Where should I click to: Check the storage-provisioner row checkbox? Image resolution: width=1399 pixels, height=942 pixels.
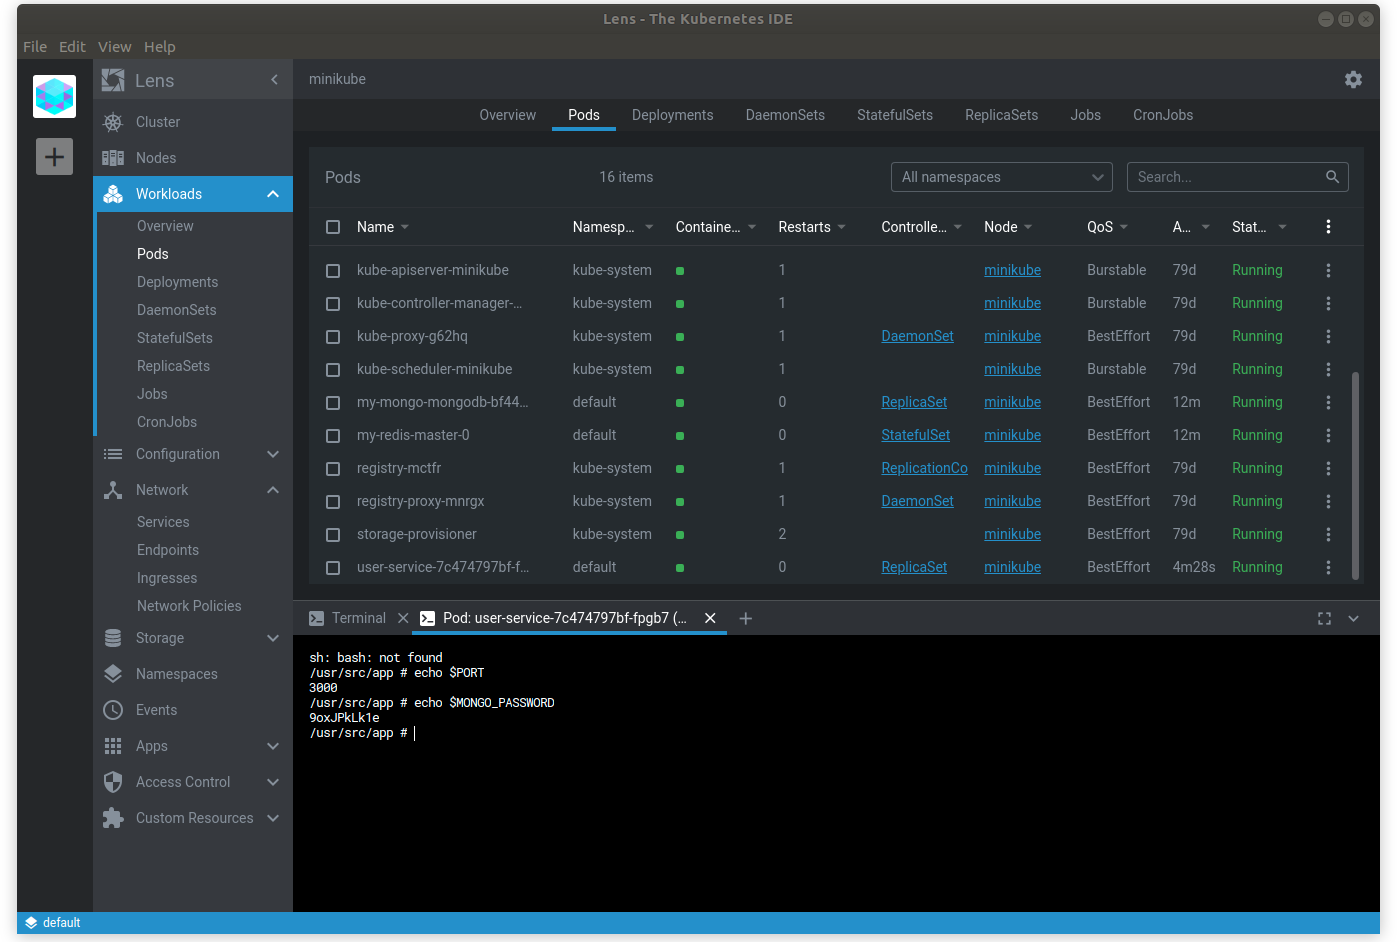click(333, 534)
